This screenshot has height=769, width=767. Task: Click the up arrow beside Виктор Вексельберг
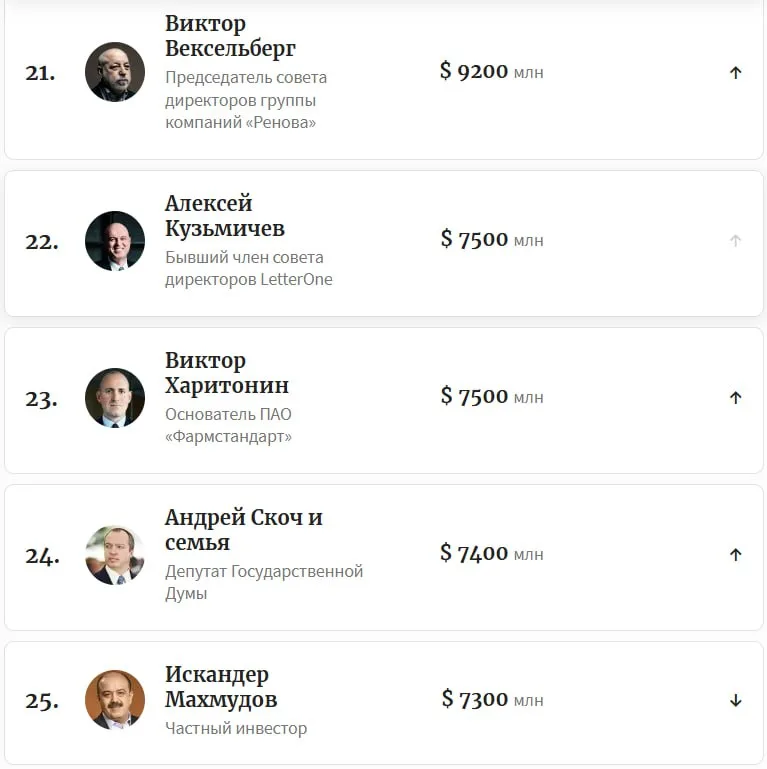[736, 72]
